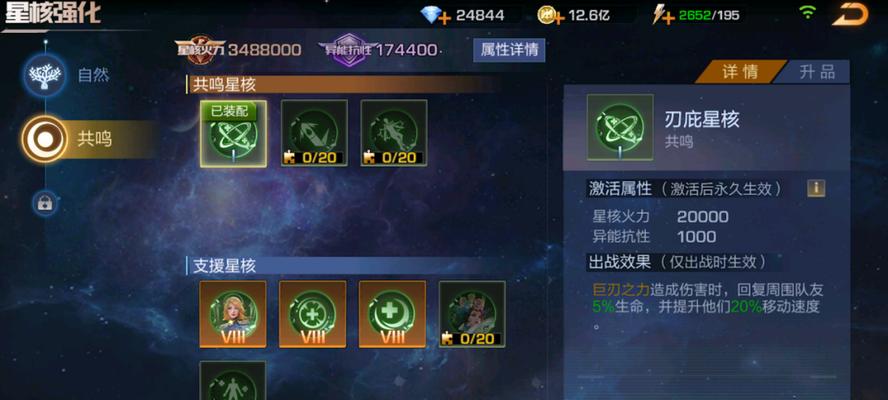Click the 刃庇星核 icon in details panel

point(620,127)
